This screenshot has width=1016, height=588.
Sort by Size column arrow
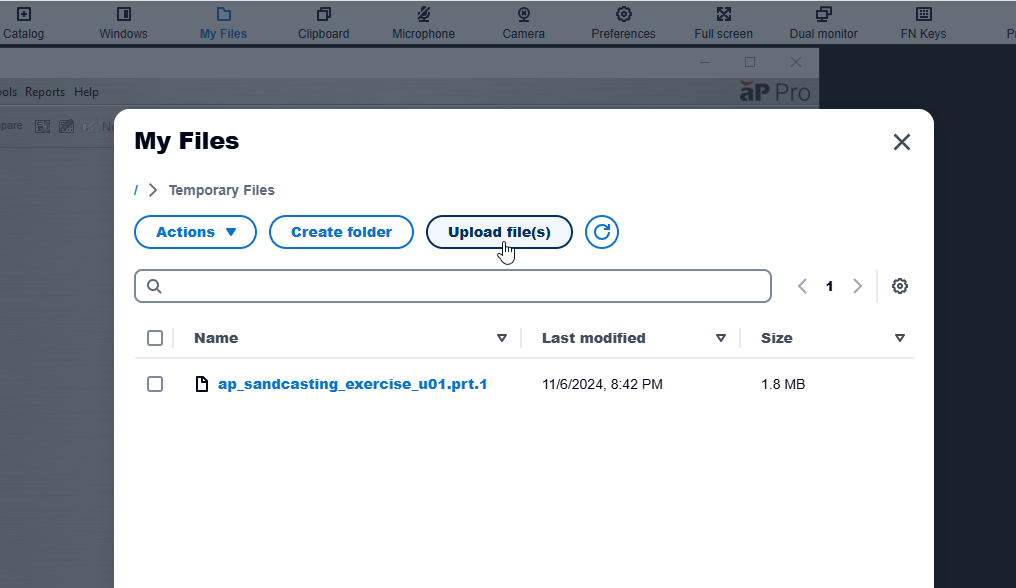[x=899, y=338]
